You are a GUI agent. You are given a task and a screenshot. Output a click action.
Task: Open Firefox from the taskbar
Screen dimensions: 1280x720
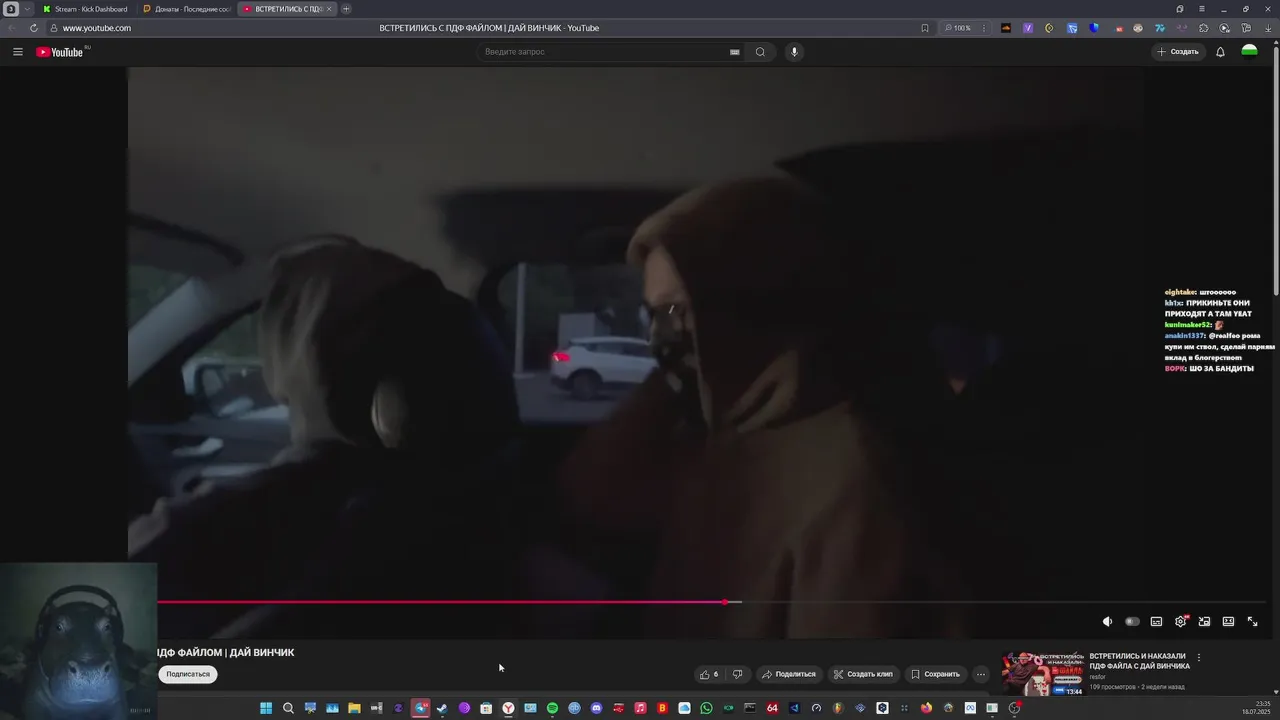[x=926, y=708]
